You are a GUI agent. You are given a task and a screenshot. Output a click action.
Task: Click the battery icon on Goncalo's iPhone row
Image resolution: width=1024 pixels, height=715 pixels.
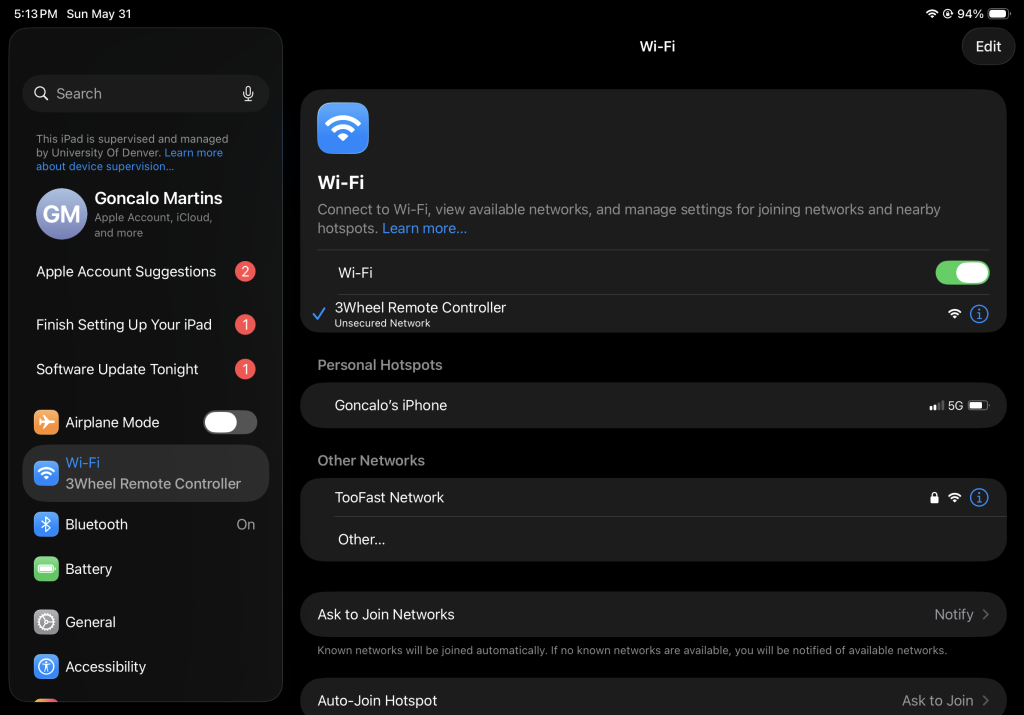pyautogui.click(x=978, y=405)
